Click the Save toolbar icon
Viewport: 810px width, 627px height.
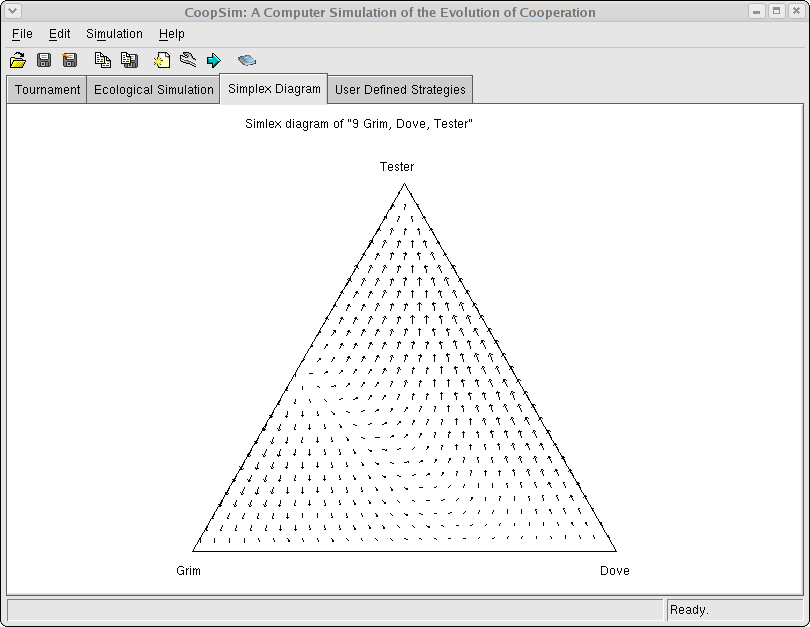[x=44, y=60]
